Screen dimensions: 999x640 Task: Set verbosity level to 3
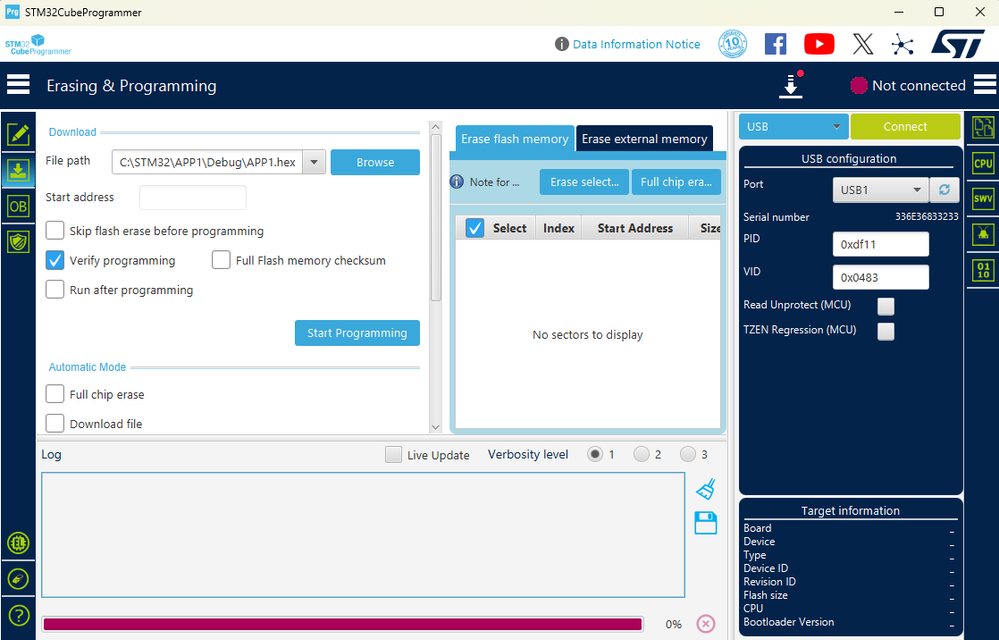click(x=687, y=454)
